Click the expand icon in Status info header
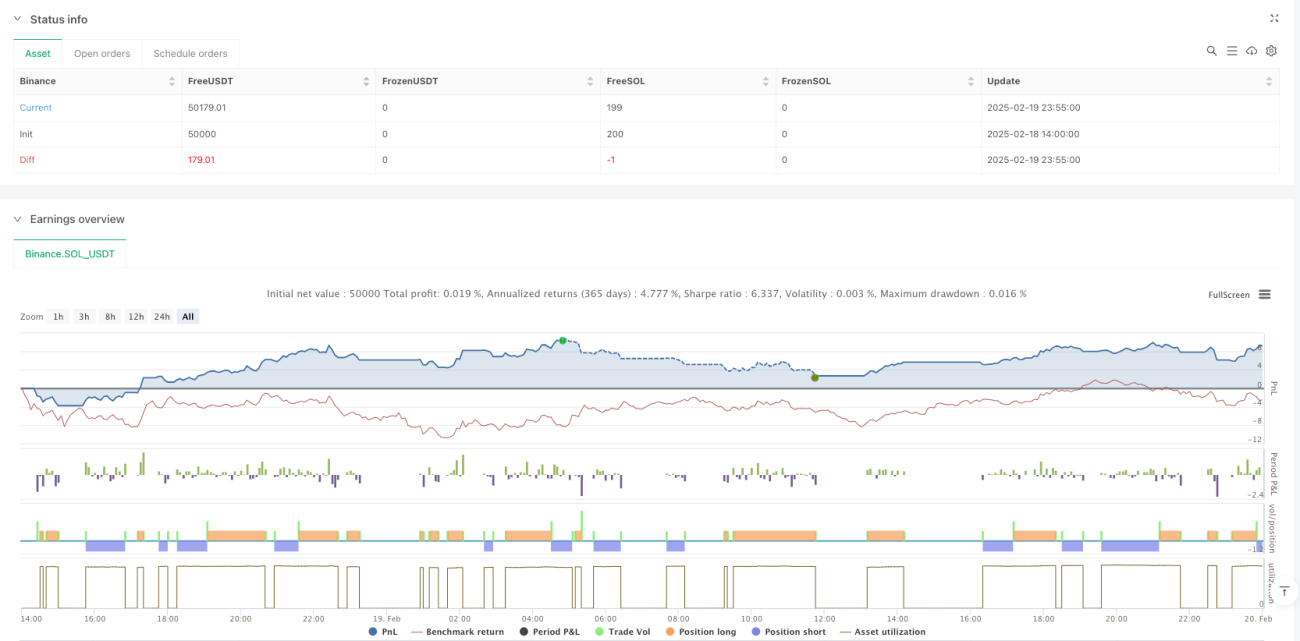 pyautogui.click(x=1274, y=18)
